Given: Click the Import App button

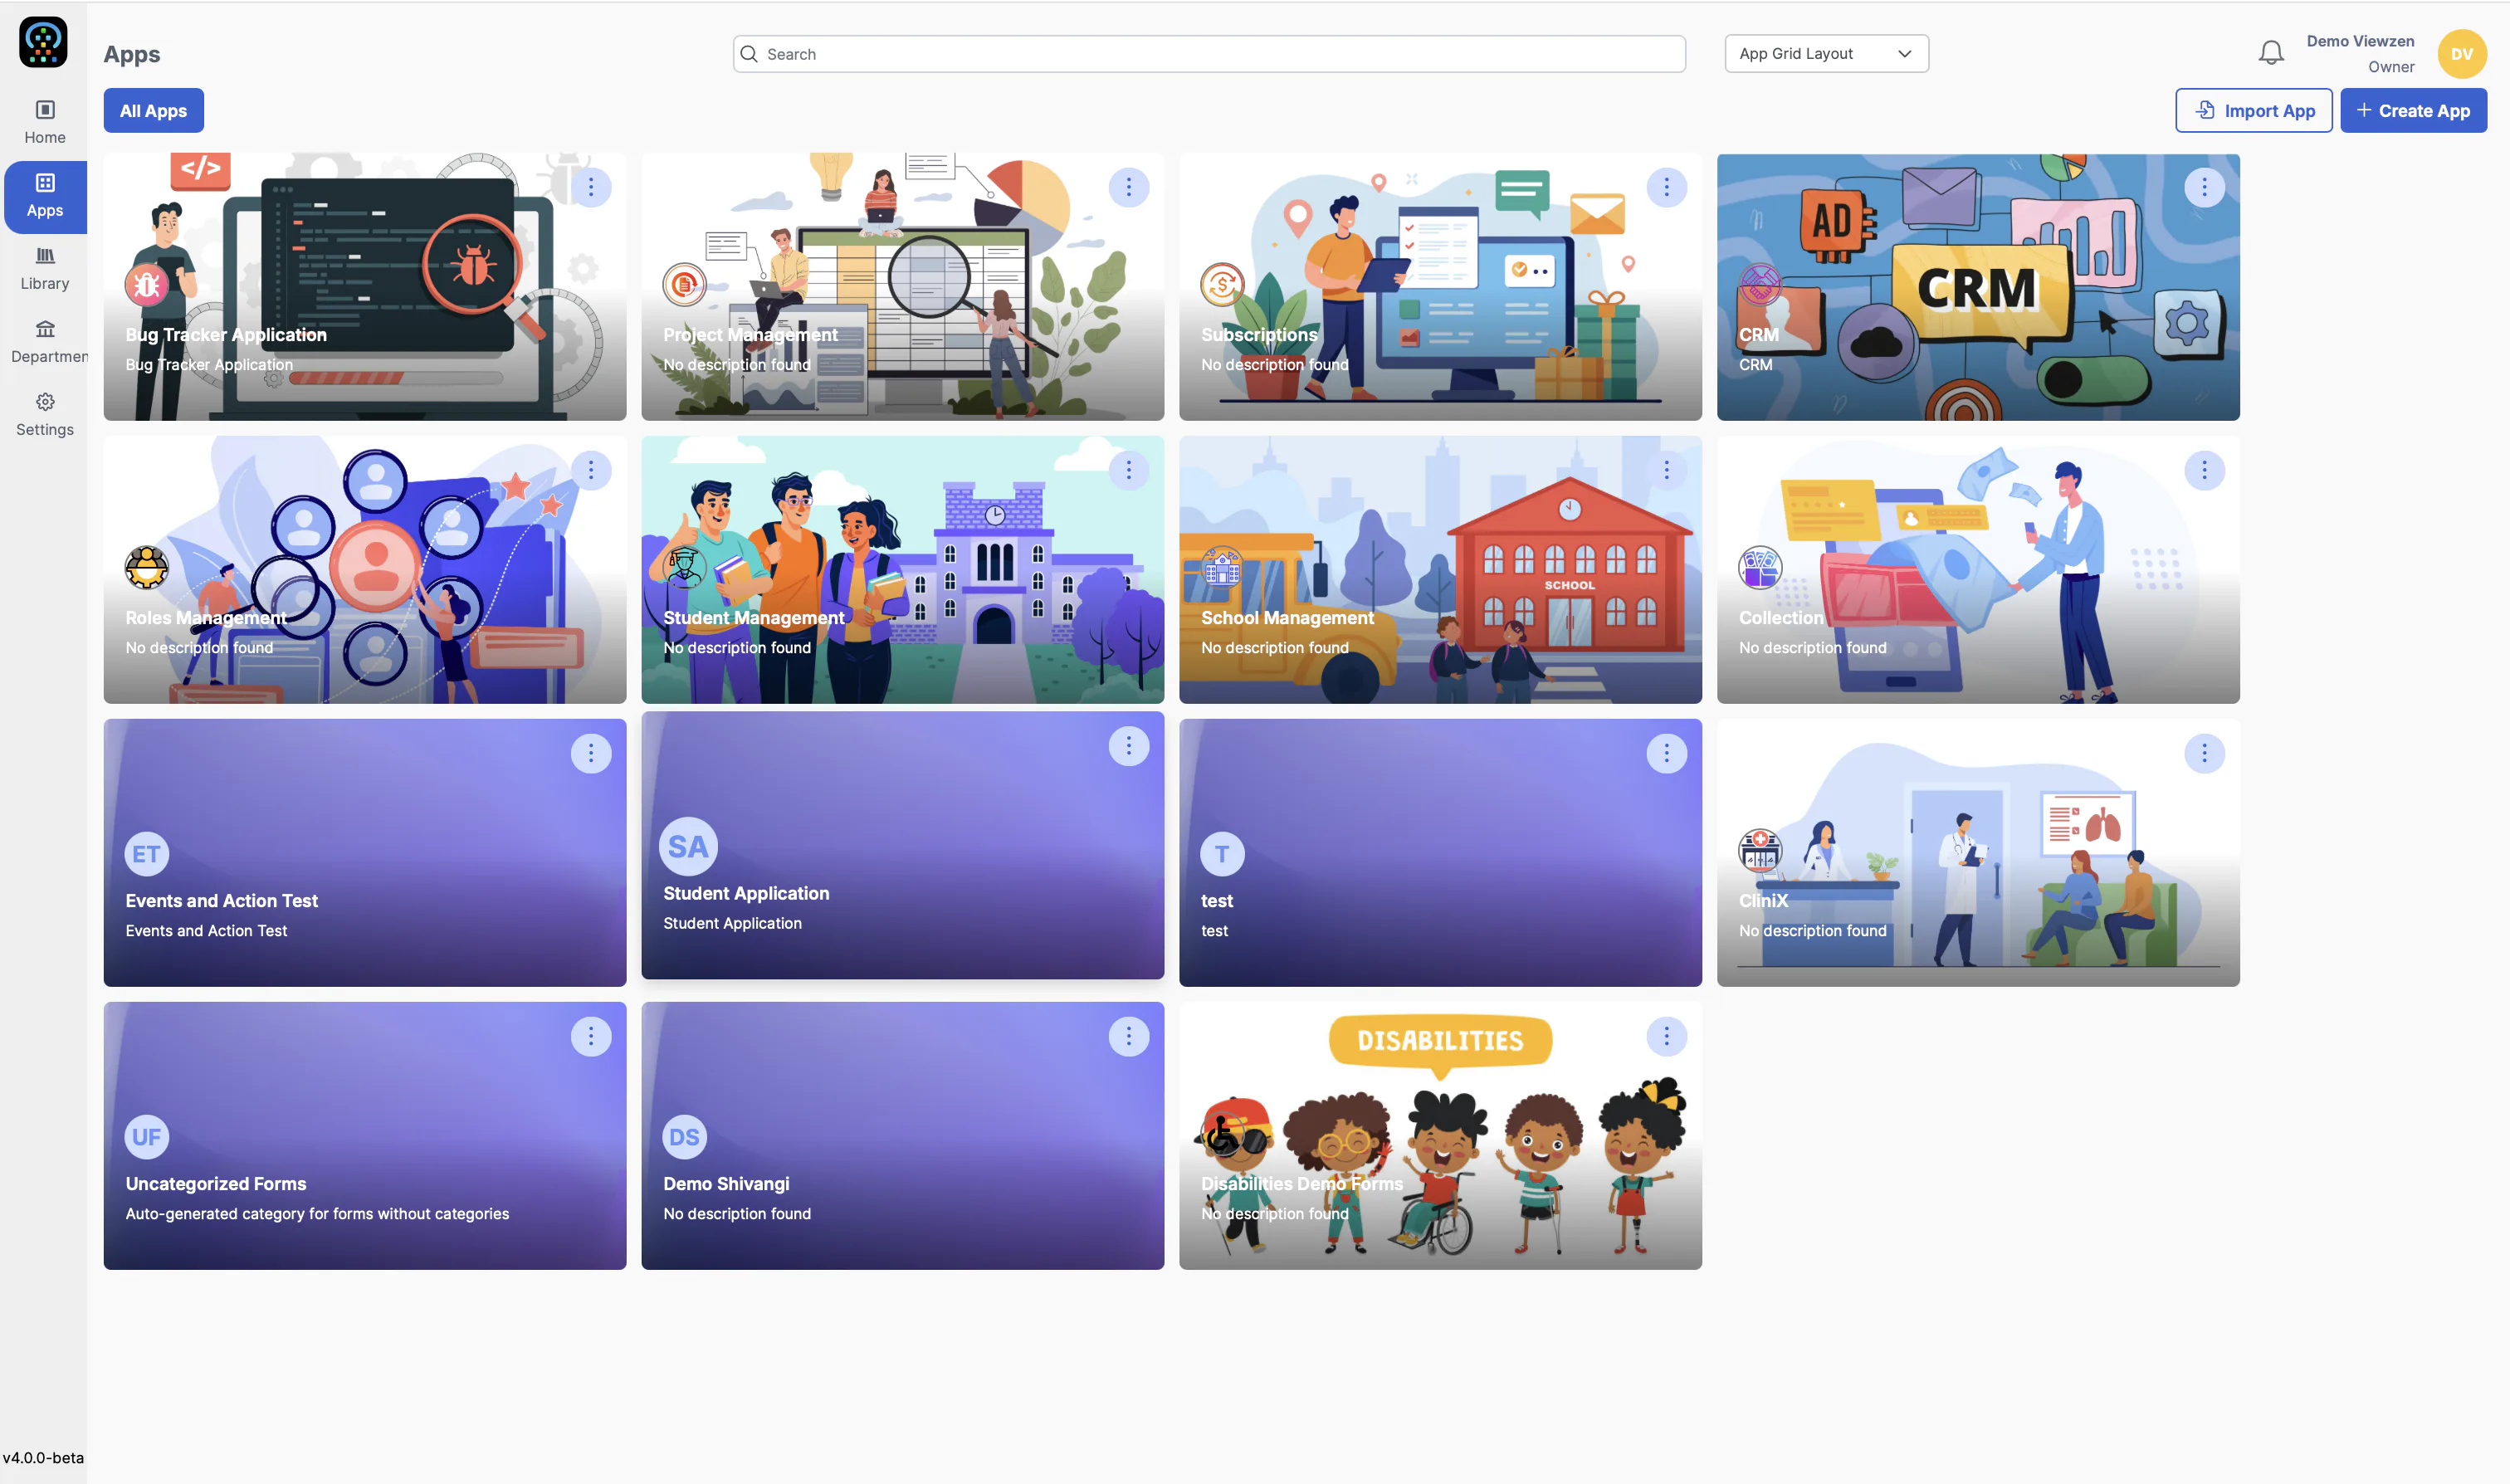Looking at the screenshot, I should tap(2253, 111).
